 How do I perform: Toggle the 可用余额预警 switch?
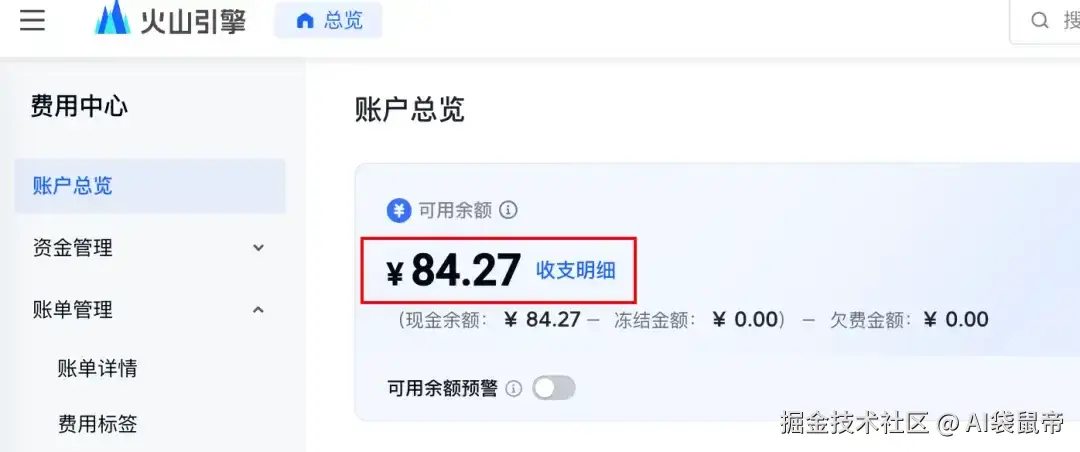click(x=554, y=388)
